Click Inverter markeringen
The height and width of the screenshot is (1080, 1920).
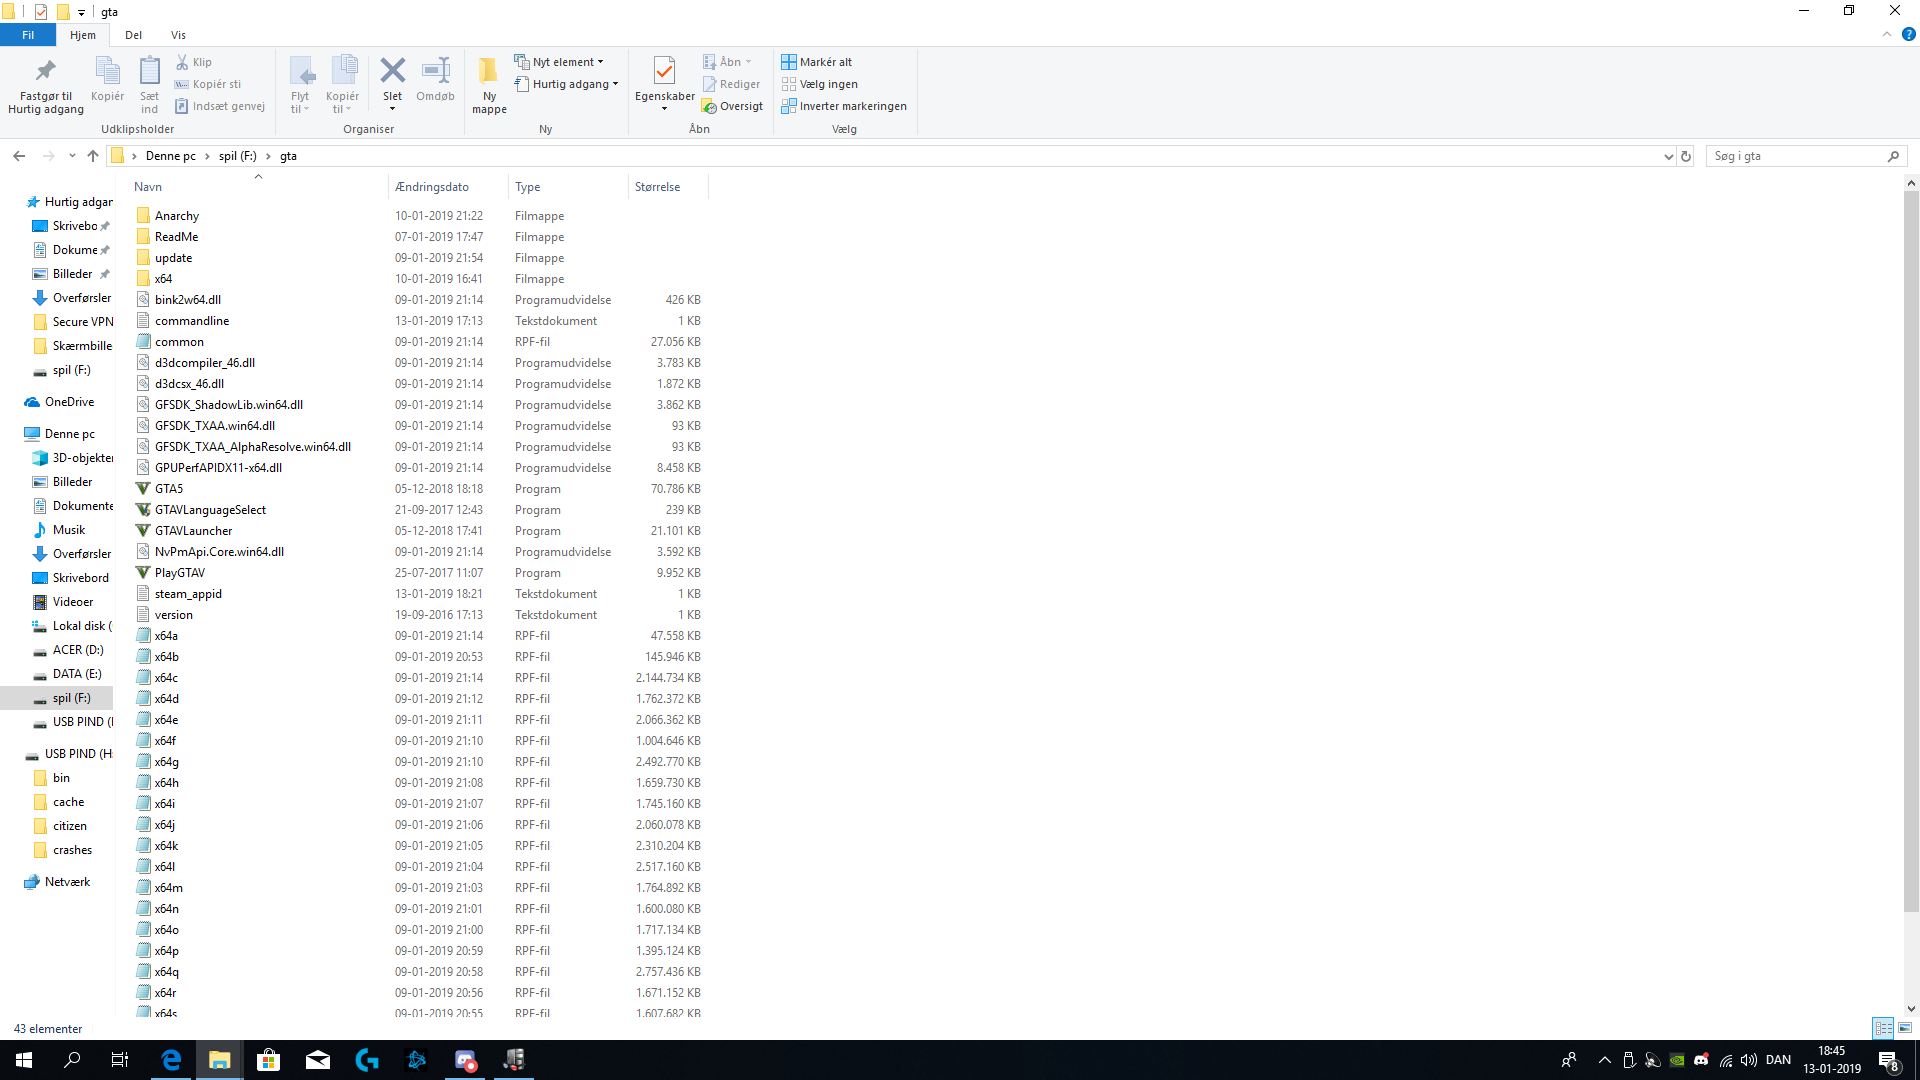point(844,106)
